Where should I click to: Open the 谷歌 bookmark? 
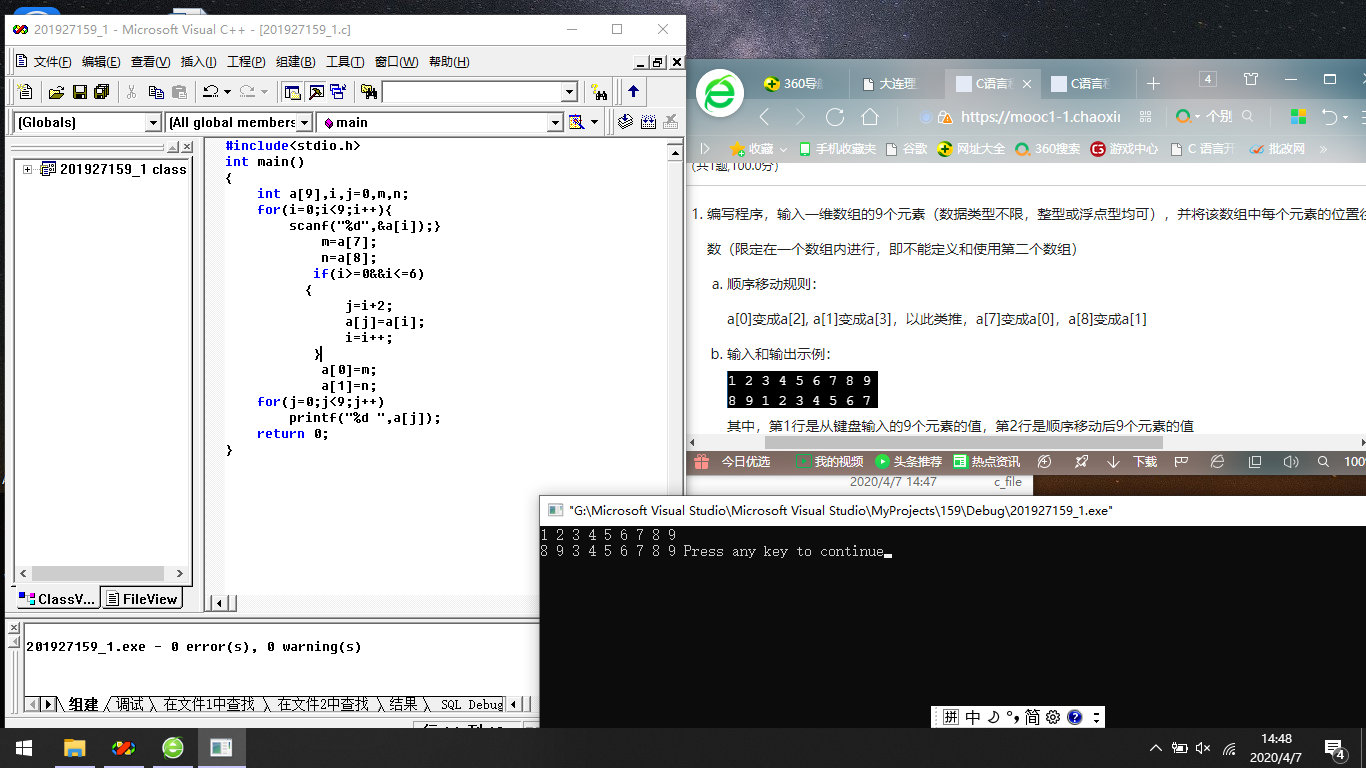[x=906, y=149]
